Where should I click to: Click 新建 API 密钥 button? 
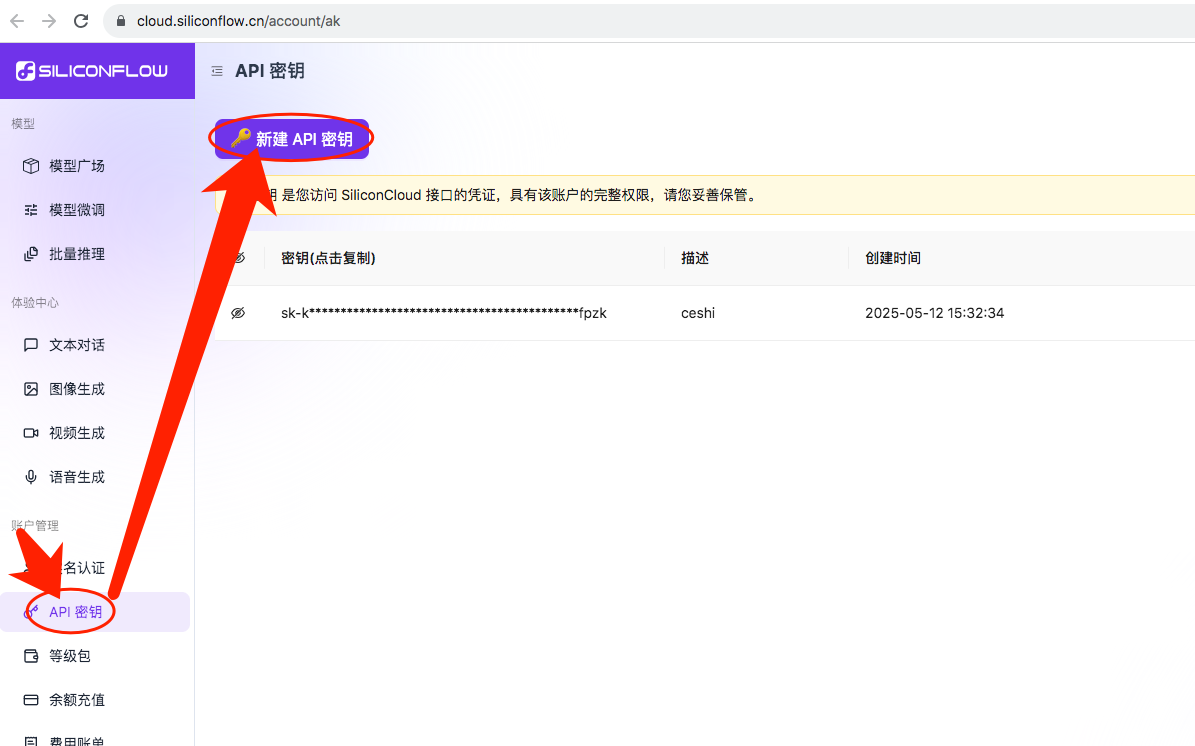292,139
